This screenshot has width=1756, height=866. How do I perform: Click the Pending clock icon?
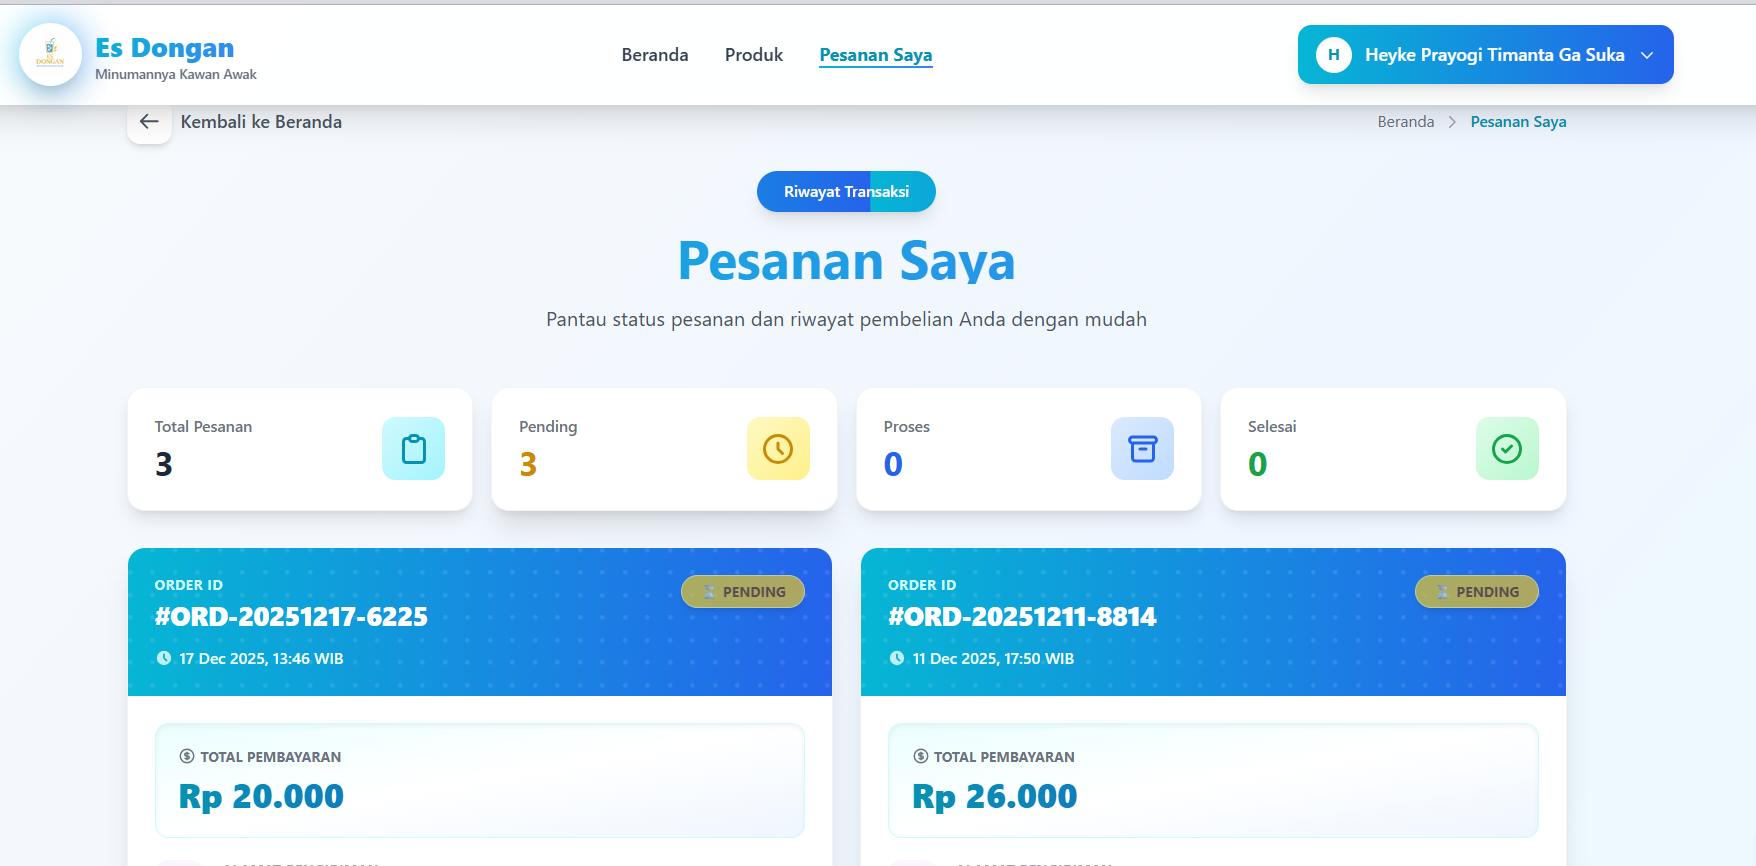pyautogui.click(x=778, y=449)
